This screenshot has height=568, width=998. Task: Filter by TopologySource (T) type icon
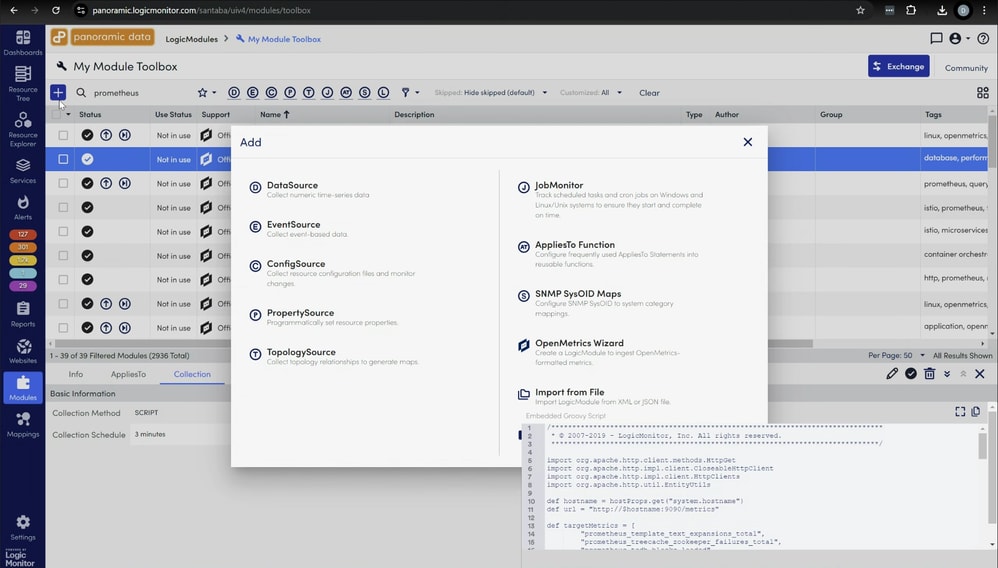coord(309,92)
